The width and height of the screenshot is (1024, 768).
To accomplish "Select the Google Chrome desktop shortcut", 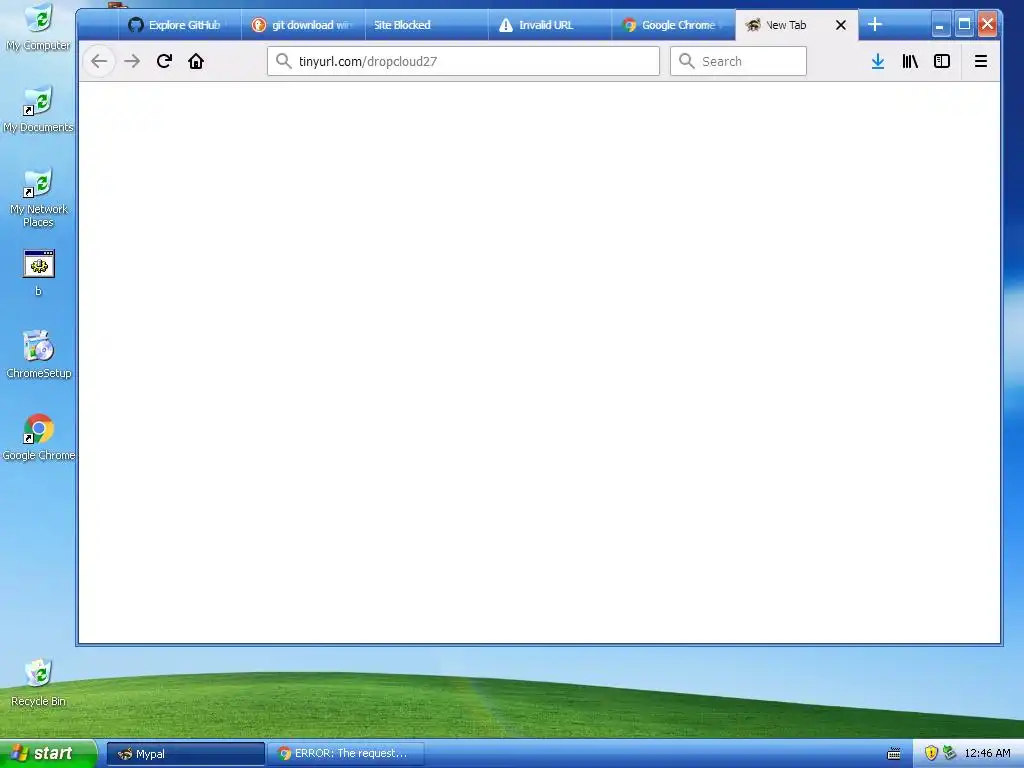I will [39, 437].
